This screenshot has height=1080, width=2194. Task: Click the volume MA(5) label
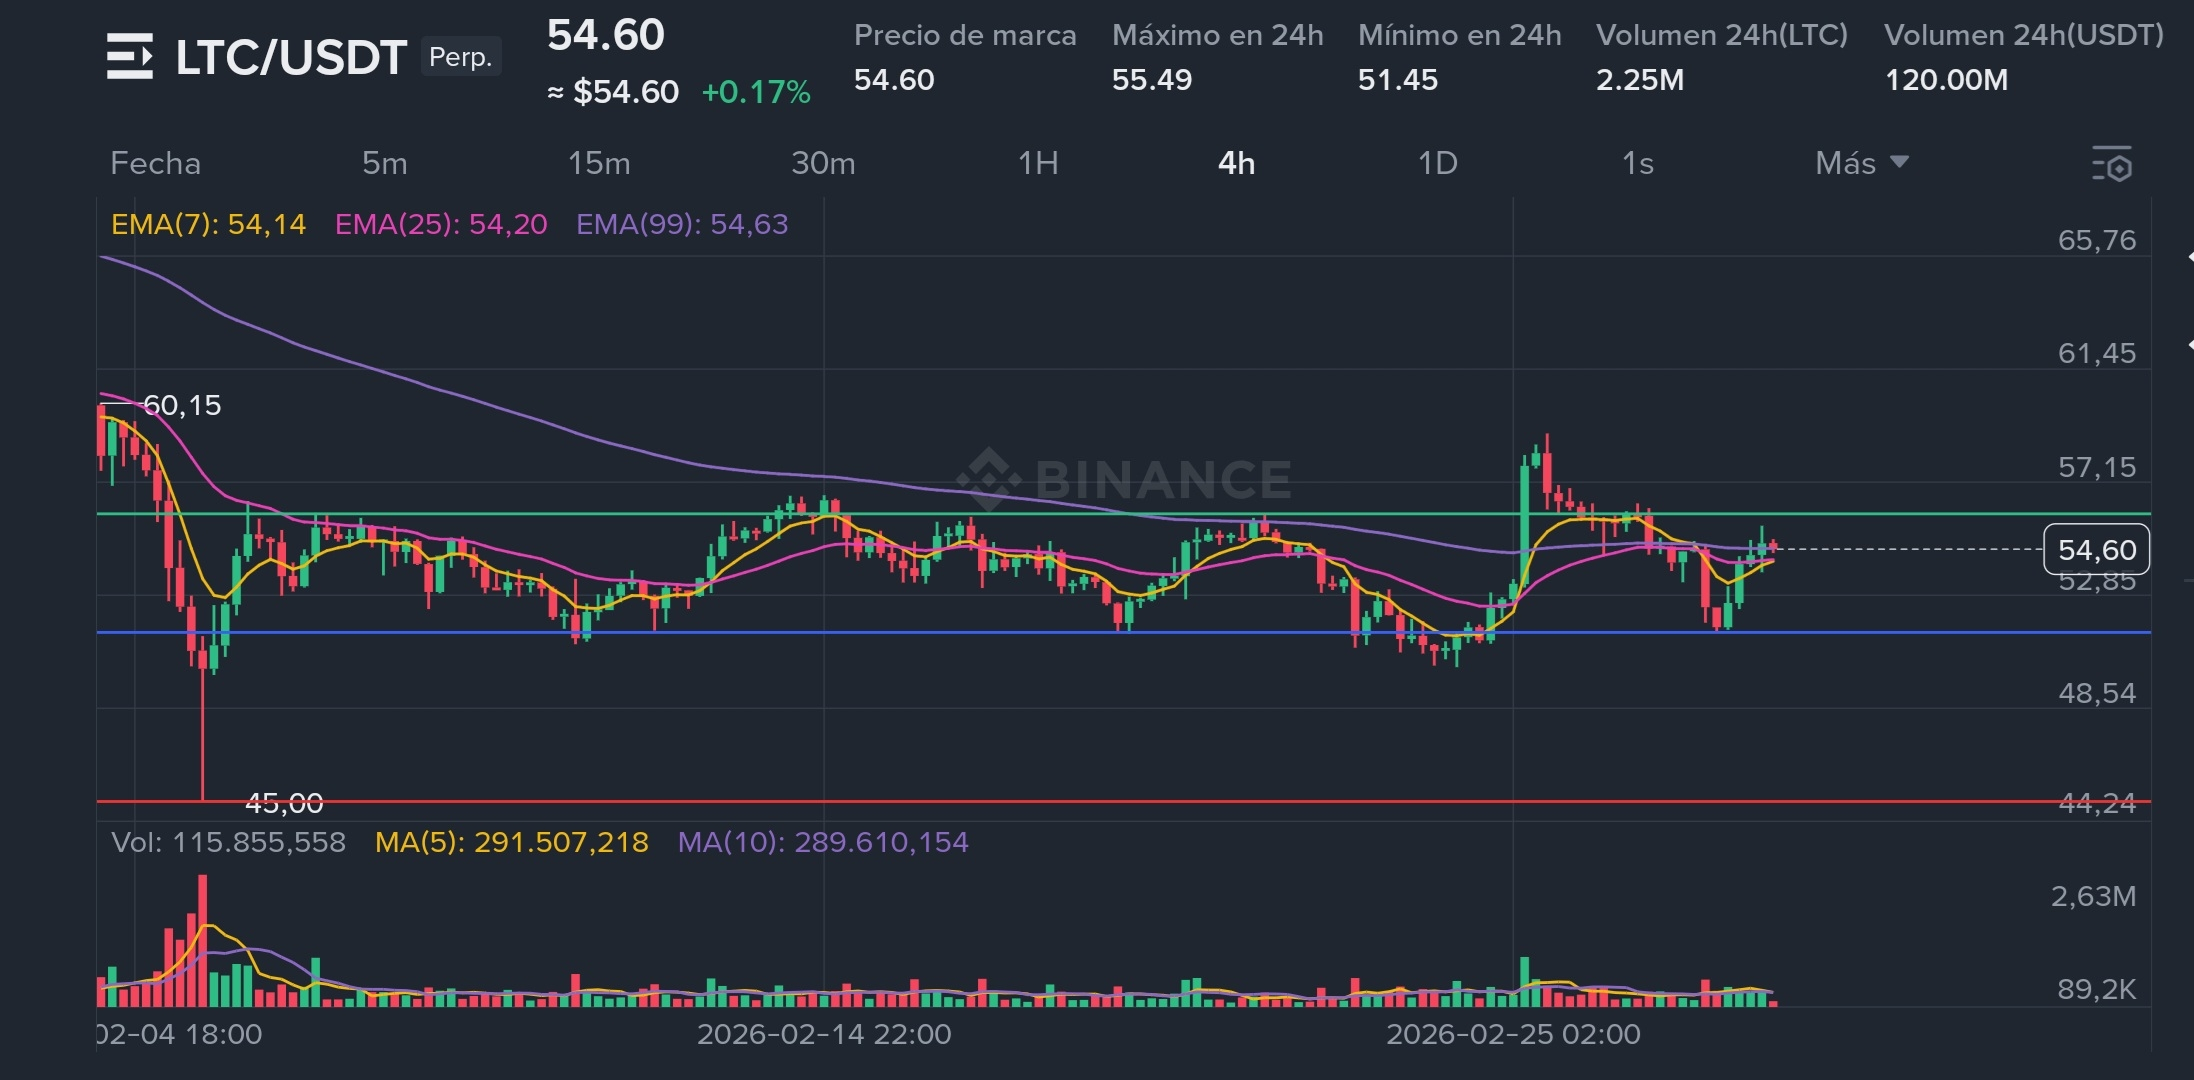(x=511, y=842)
